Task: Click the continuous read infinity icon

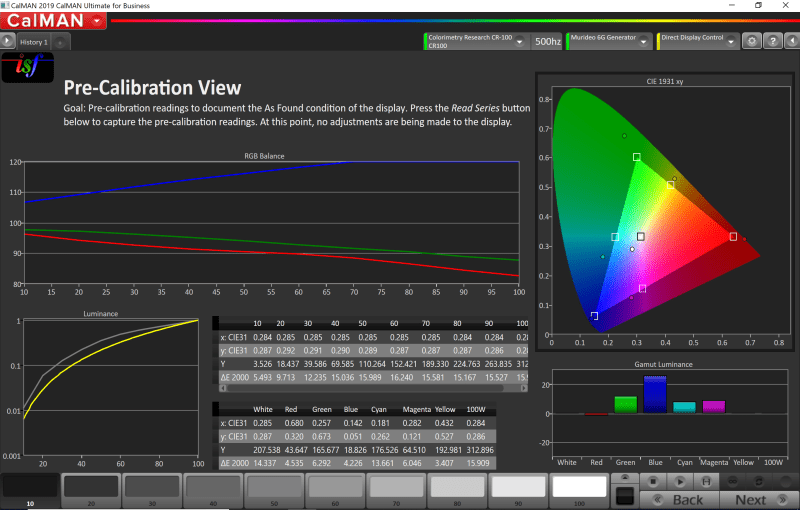Action: (733, 481)
